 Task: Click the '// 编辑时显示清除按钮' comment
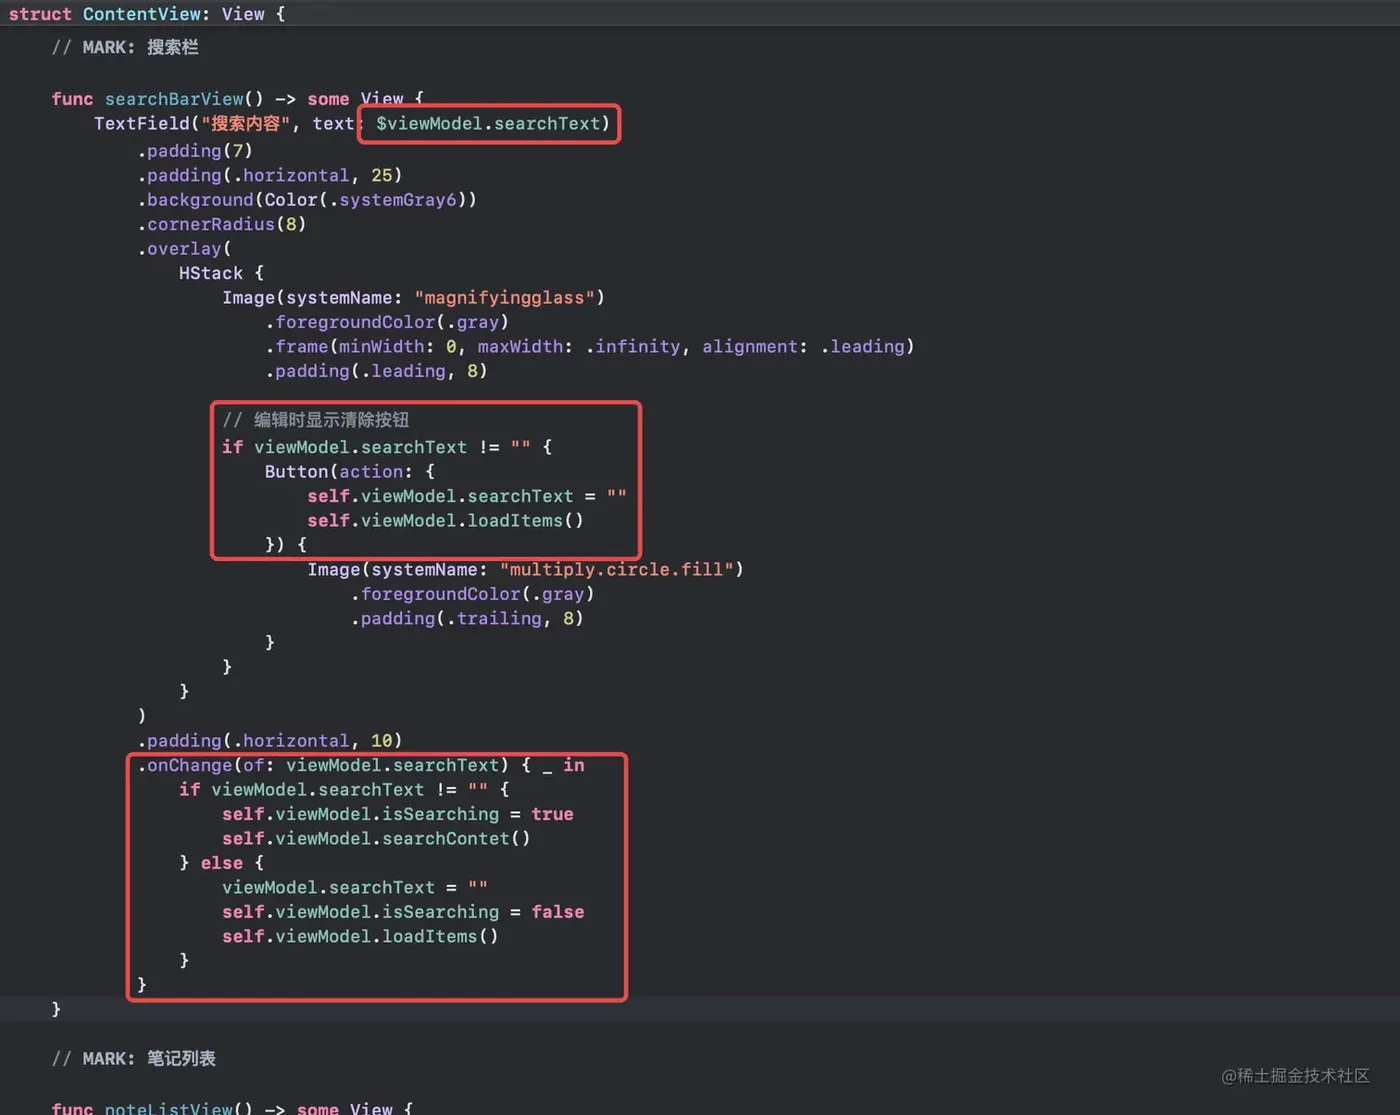coord(316,420)
